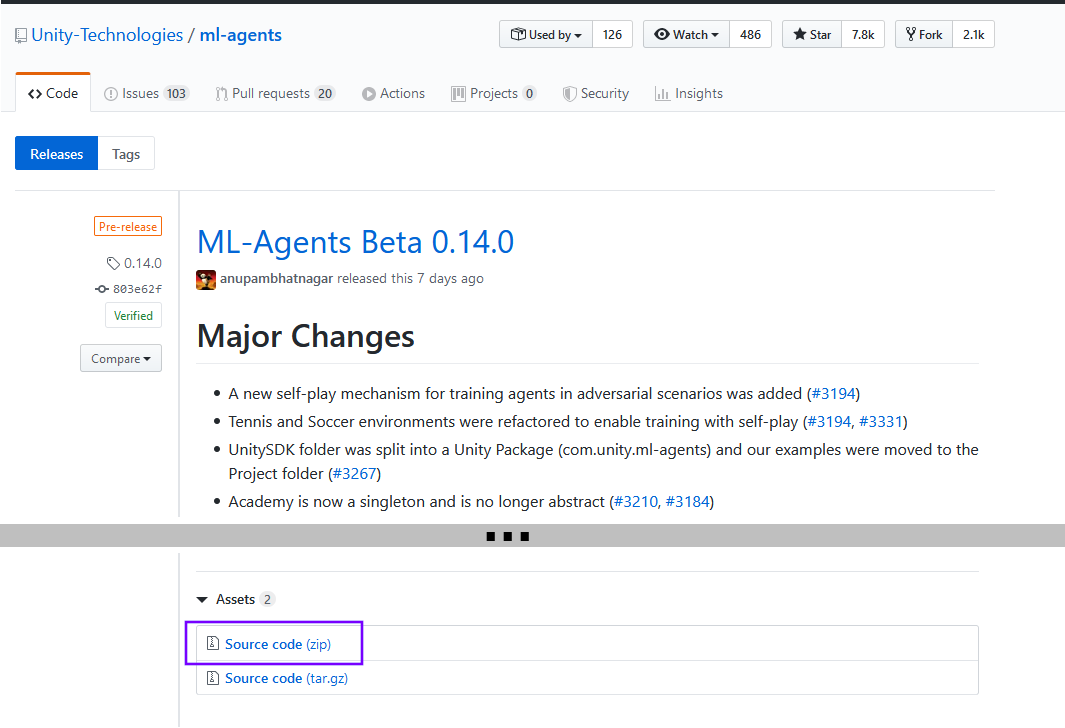Open the ML-Agents Beta 0.14.0 title
The image size is (1065, 728).
[x=355, y=242]
